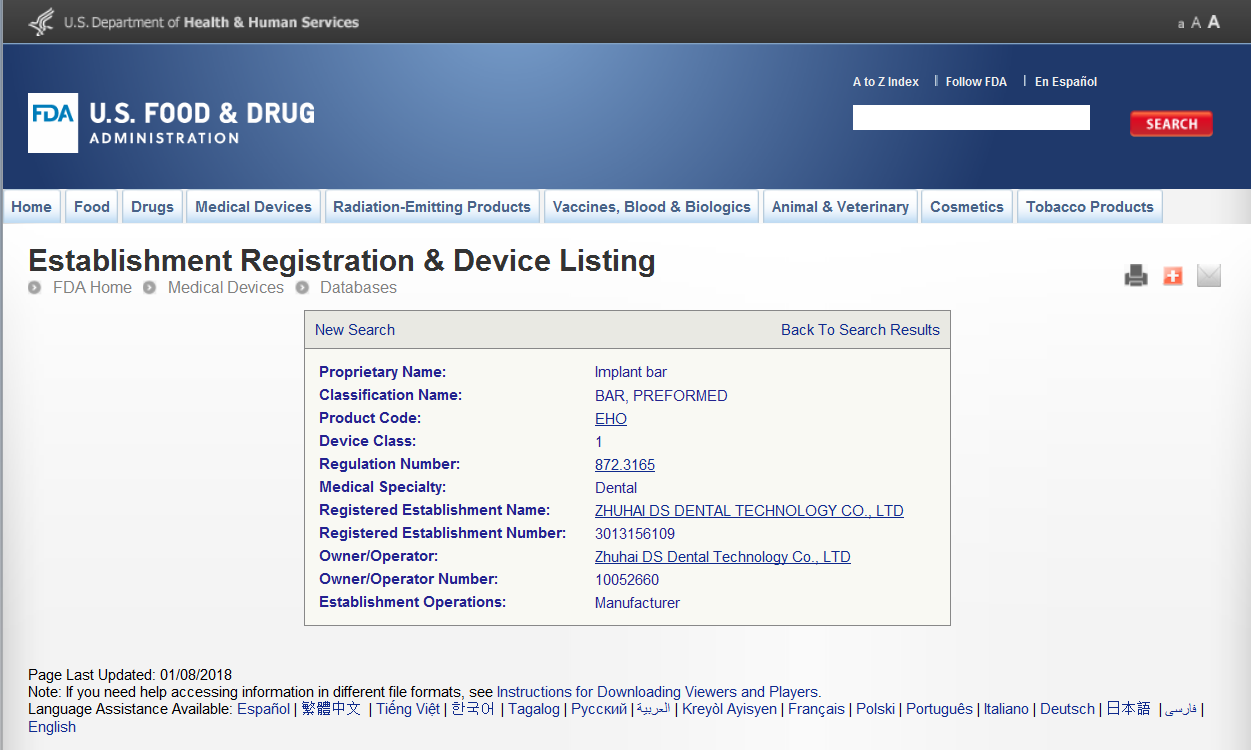Open the Follow FDA link

(976, 82)
